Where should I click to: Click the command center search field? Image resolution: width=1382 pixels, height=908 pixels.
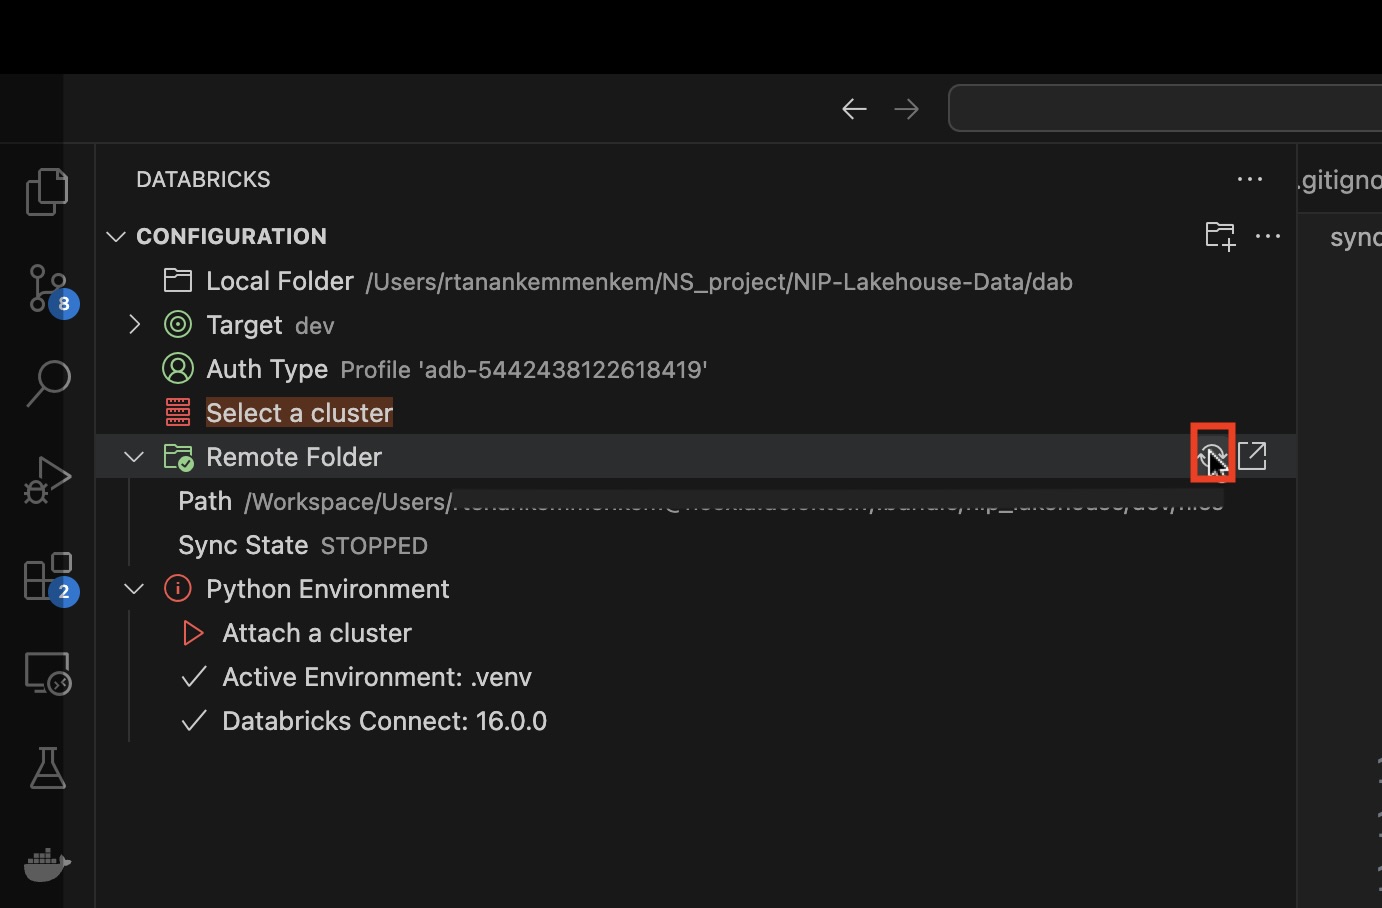(x=1165, y=109)
